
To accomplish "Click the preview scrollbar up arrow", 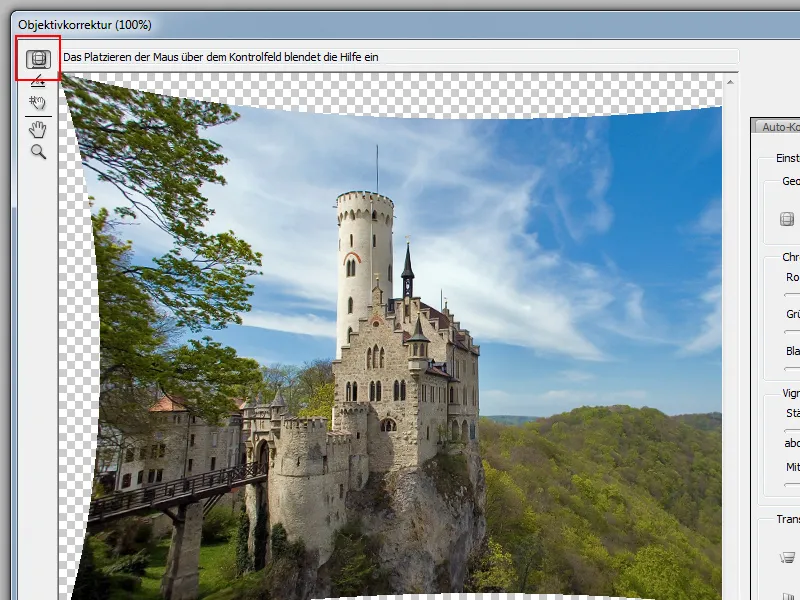I will coord(730,82).
